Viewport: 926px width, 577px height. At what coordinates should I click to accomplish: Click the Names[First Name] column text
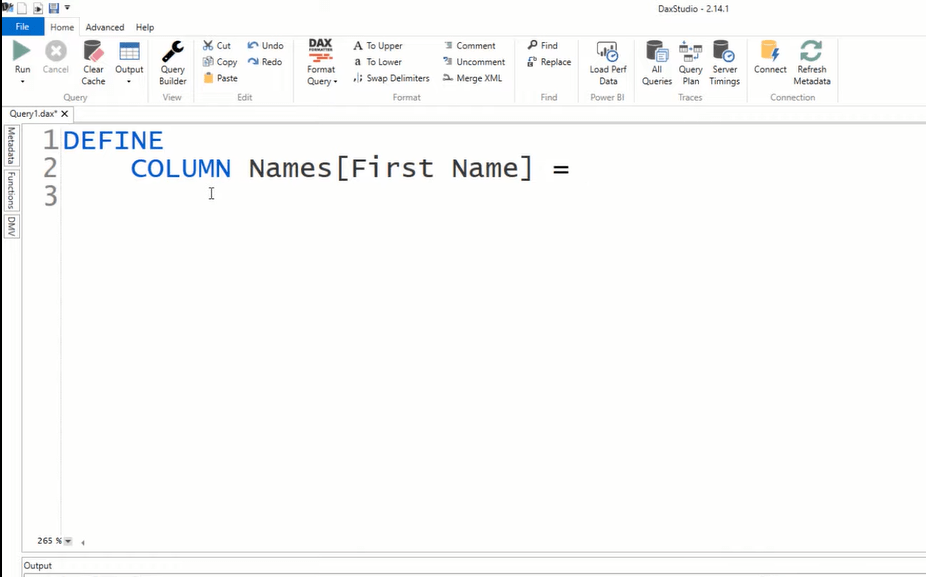(x=390, y=168)
